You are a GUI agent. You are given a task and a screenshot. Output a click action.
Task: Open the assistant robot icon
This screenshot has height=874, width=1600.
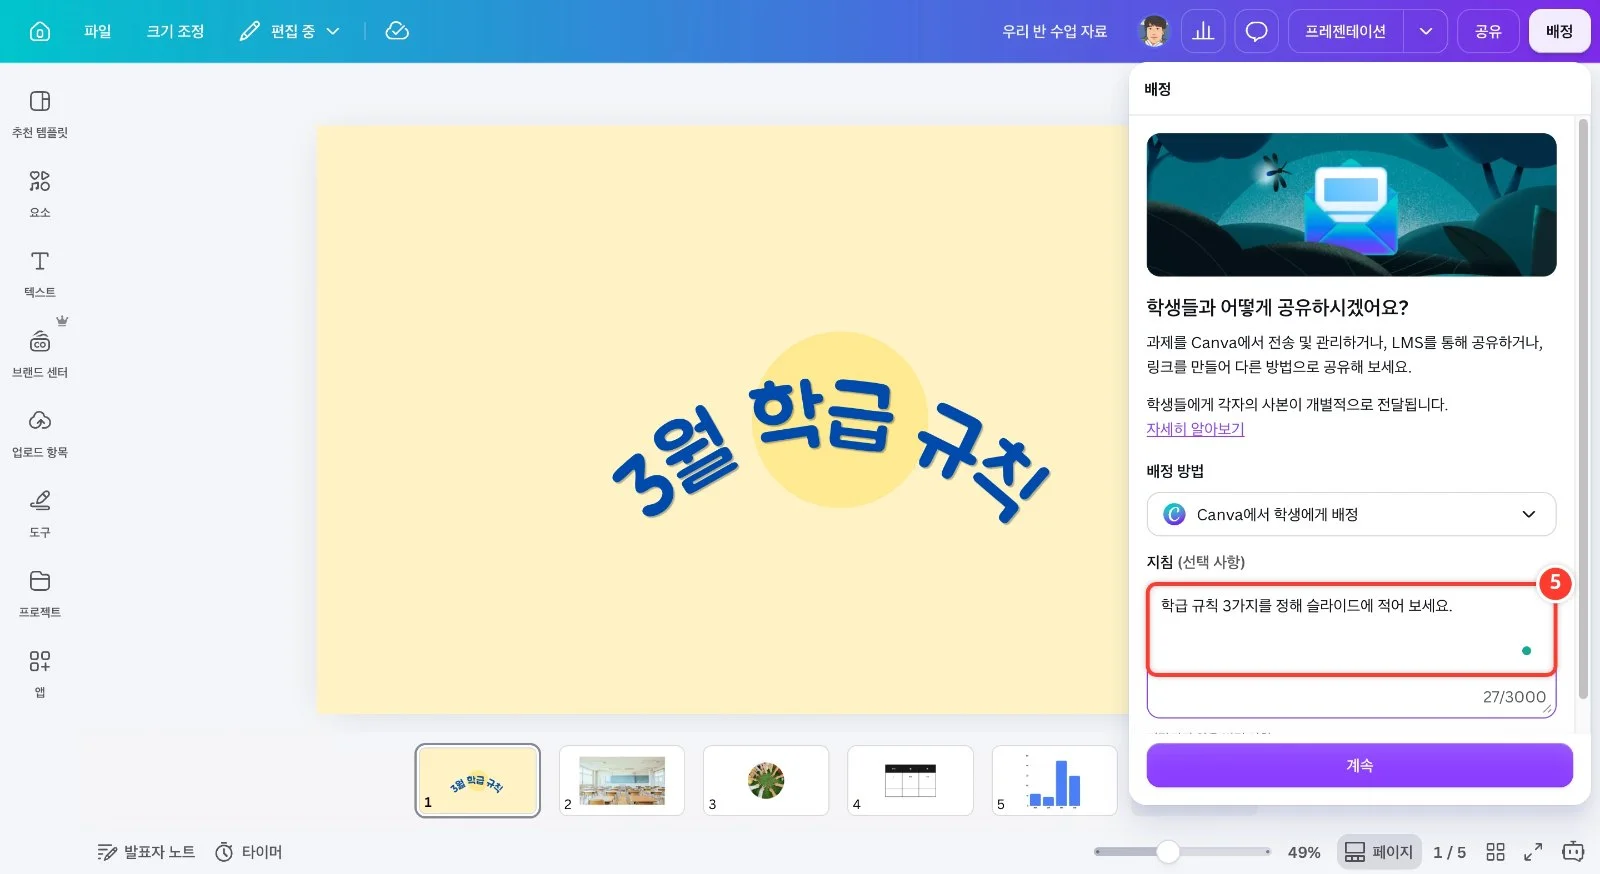(x=1573, y=852)
